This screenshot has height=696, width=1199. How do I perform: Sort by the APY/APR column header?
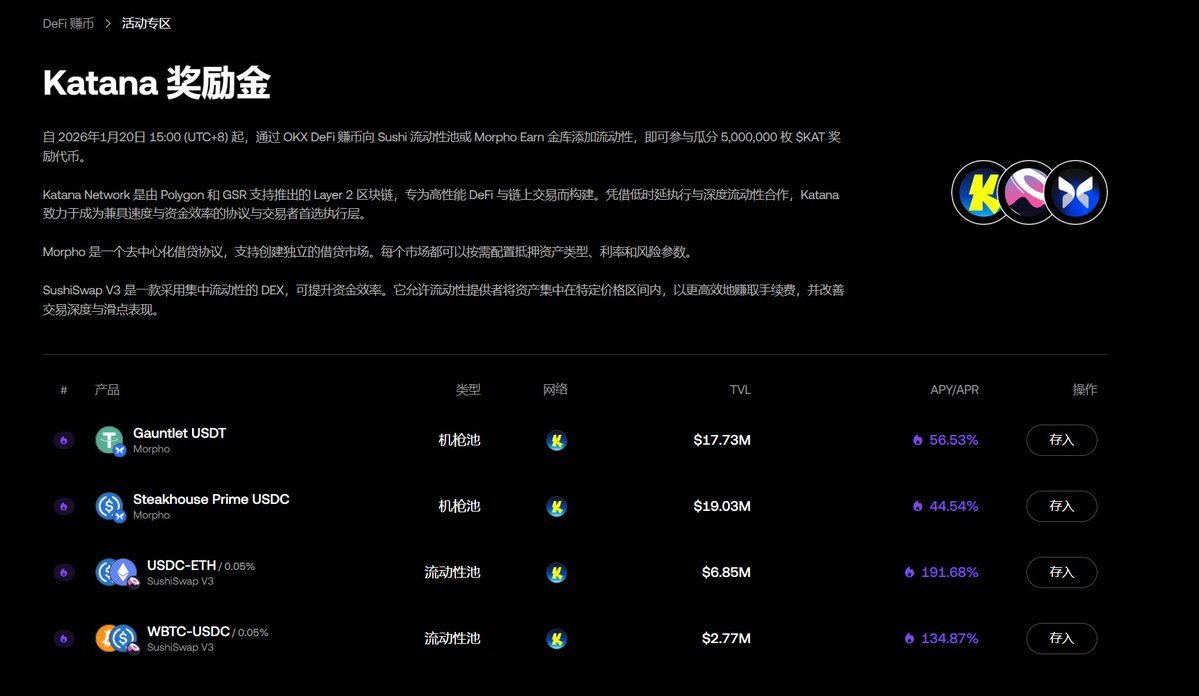pyautogui.click(x=954, y=390)
